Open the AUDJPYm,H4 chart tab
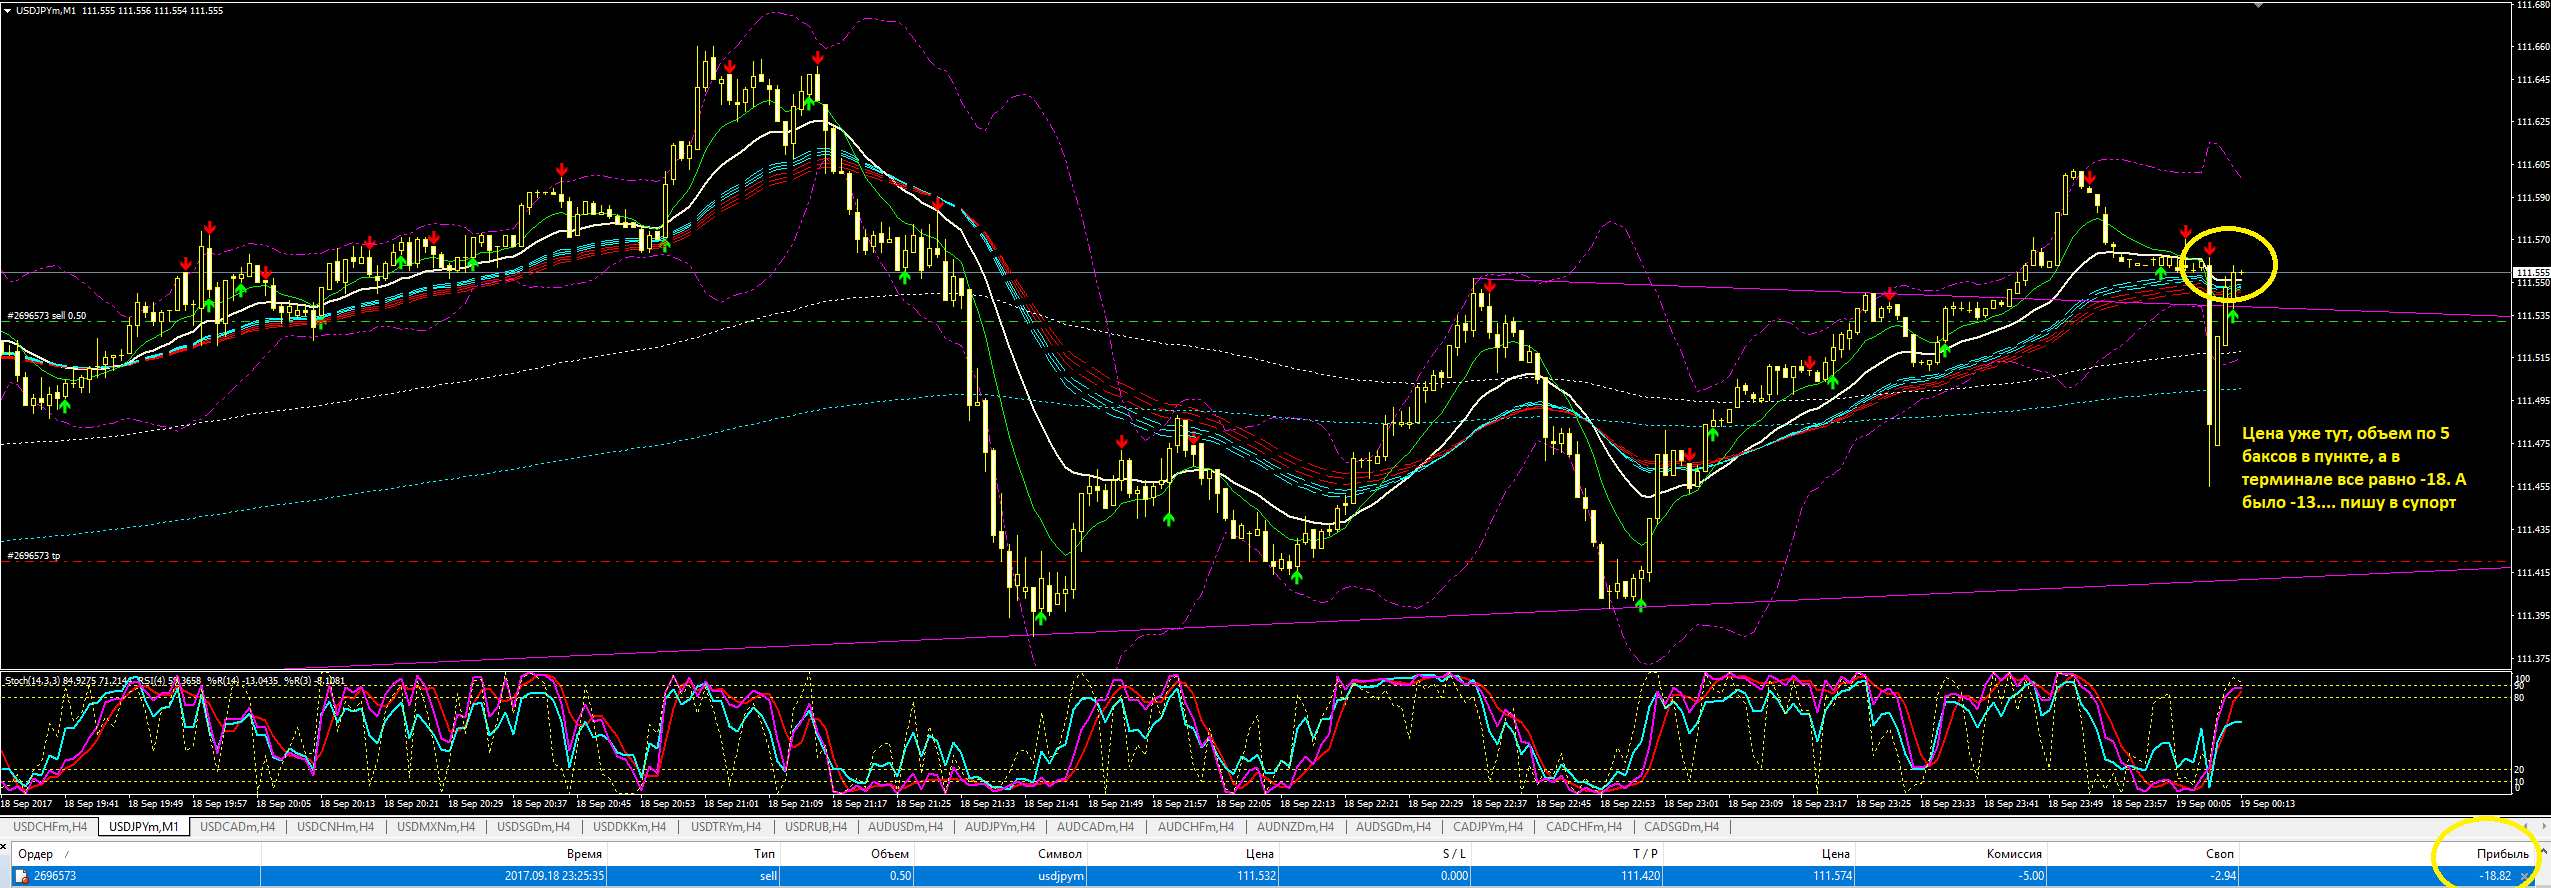This screenshot has width=2551, height=888. [999, 827]
